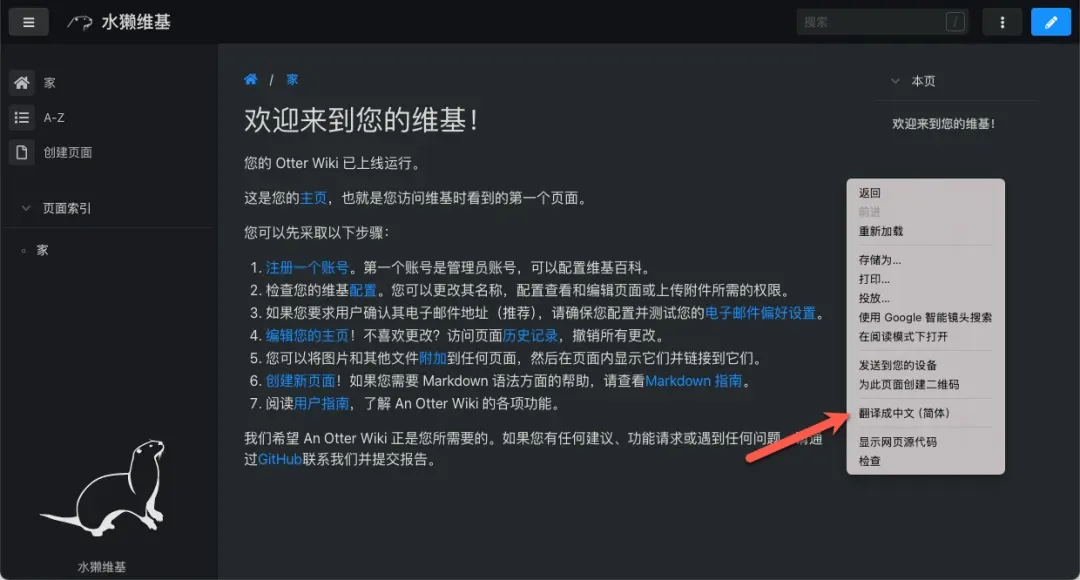Select 家 in the page index tree

pyautogui.click(x=43, y=250)
